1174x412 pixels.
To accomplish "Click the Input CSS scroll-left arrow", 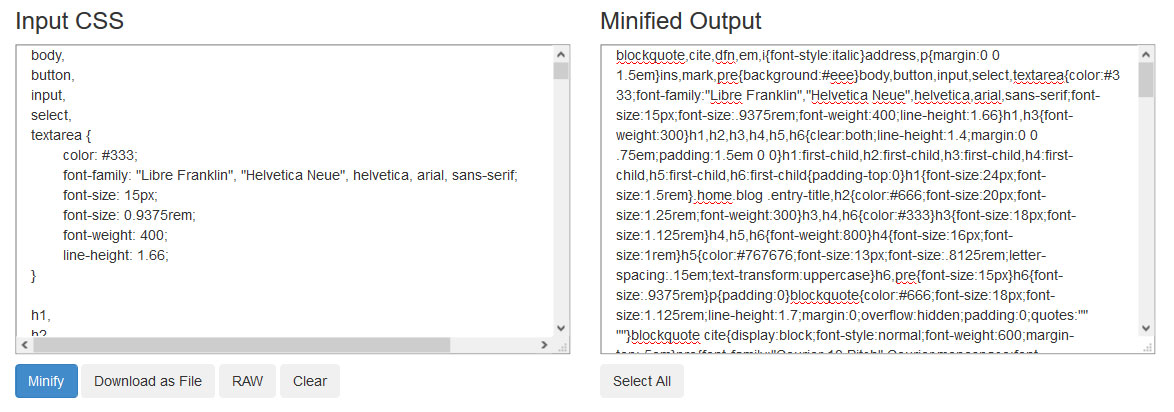I will tap(25, 345).
